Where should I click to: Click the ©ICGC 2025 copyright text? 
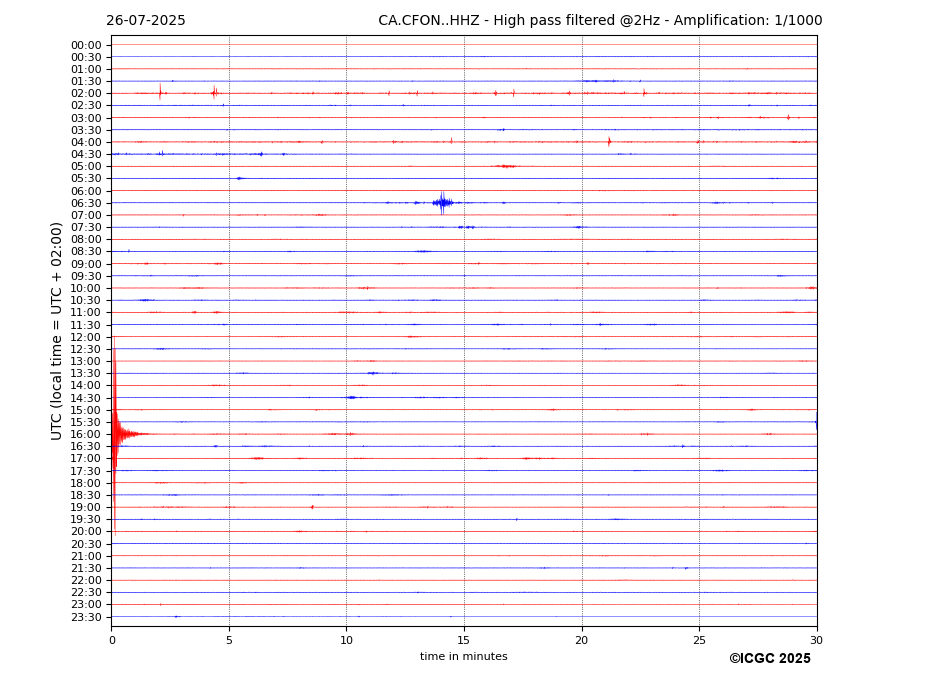click(770, 659)
